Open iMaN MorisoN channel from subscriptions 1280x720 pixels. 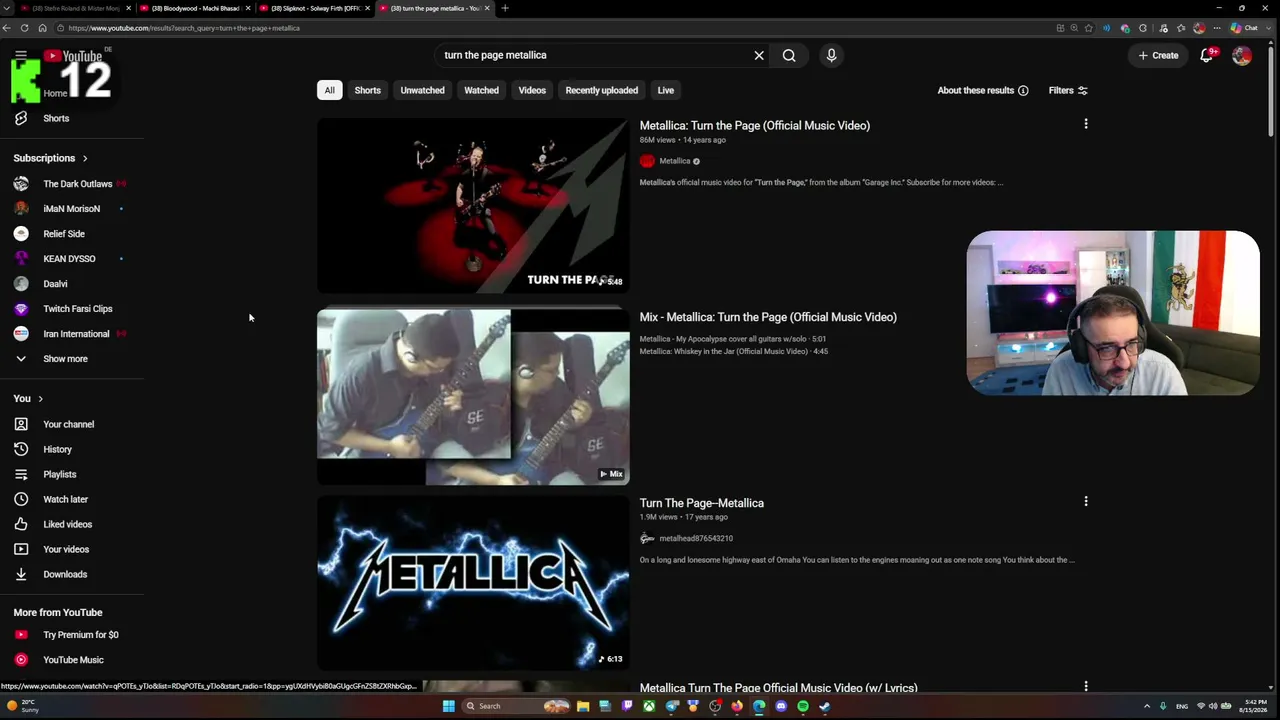(x=72, y=209)
